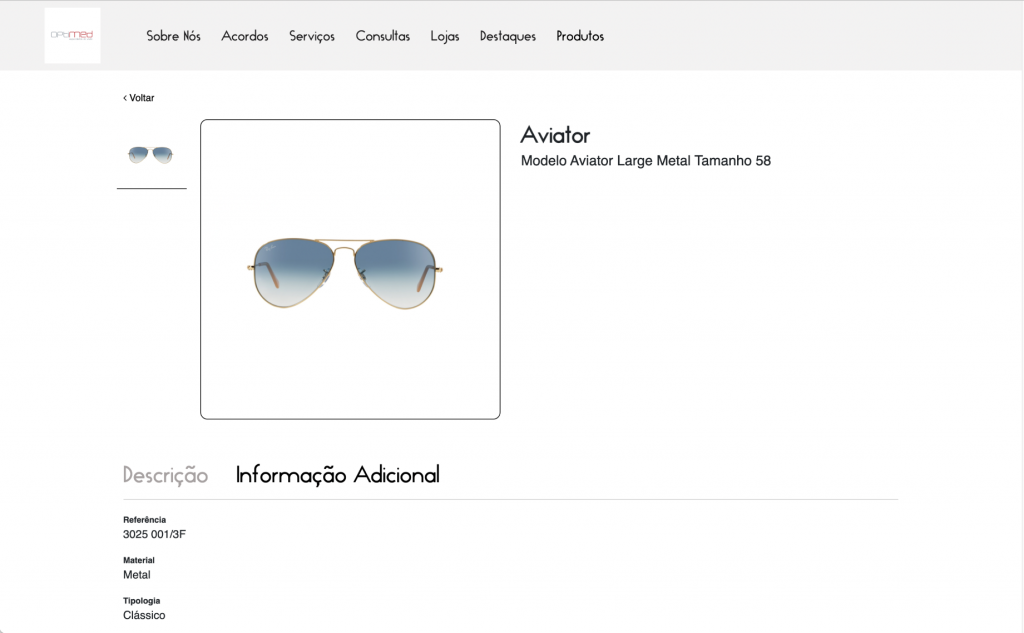The width and height of the screenshot is (1024, 633).
Task: Click the Material field label
Action: click(139, 561)
